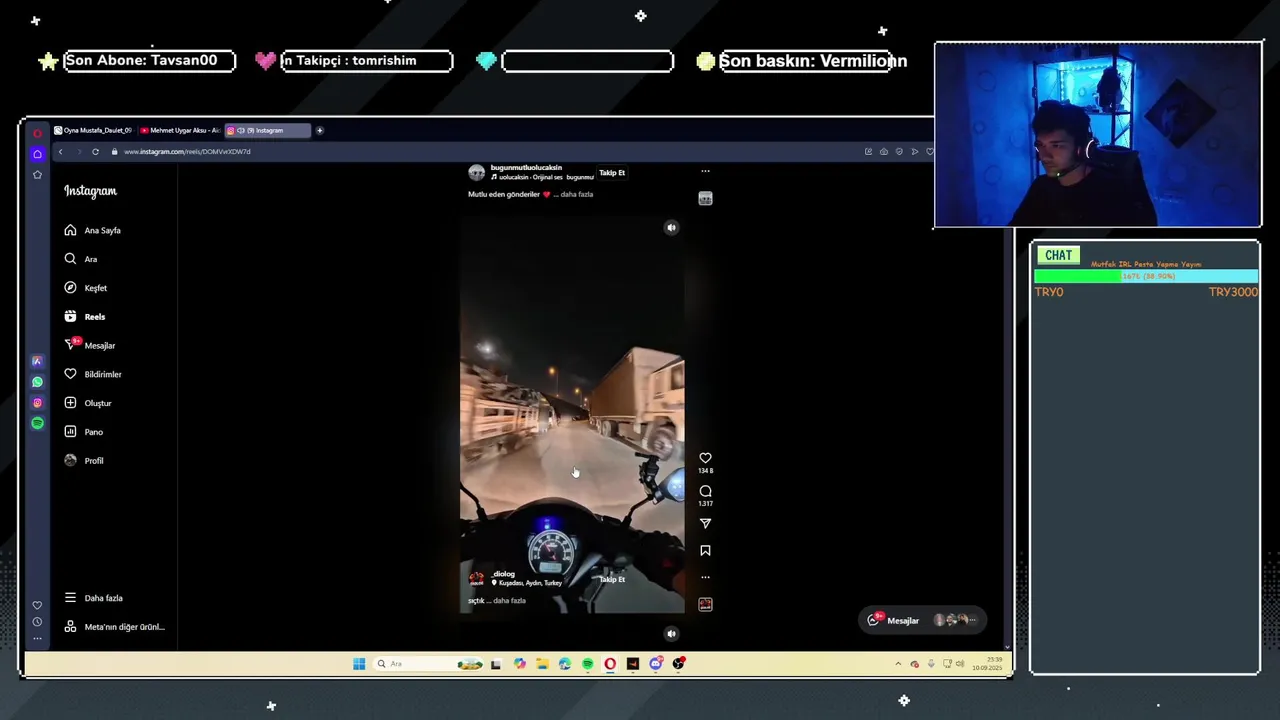Open the bugunmutluolucaksin profile link
This screenshot has height=720, width=1280.
pyautogui.click(x=526, y=168)
